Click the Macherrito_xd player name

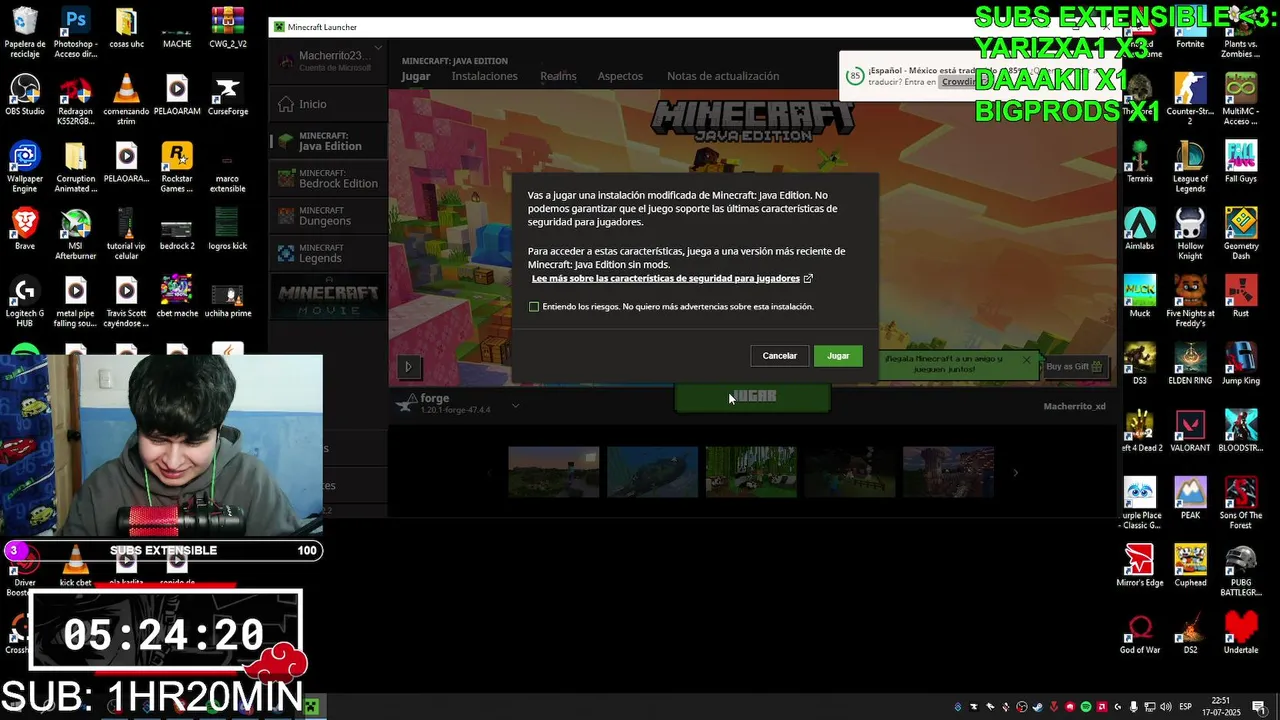point(1074,407)
